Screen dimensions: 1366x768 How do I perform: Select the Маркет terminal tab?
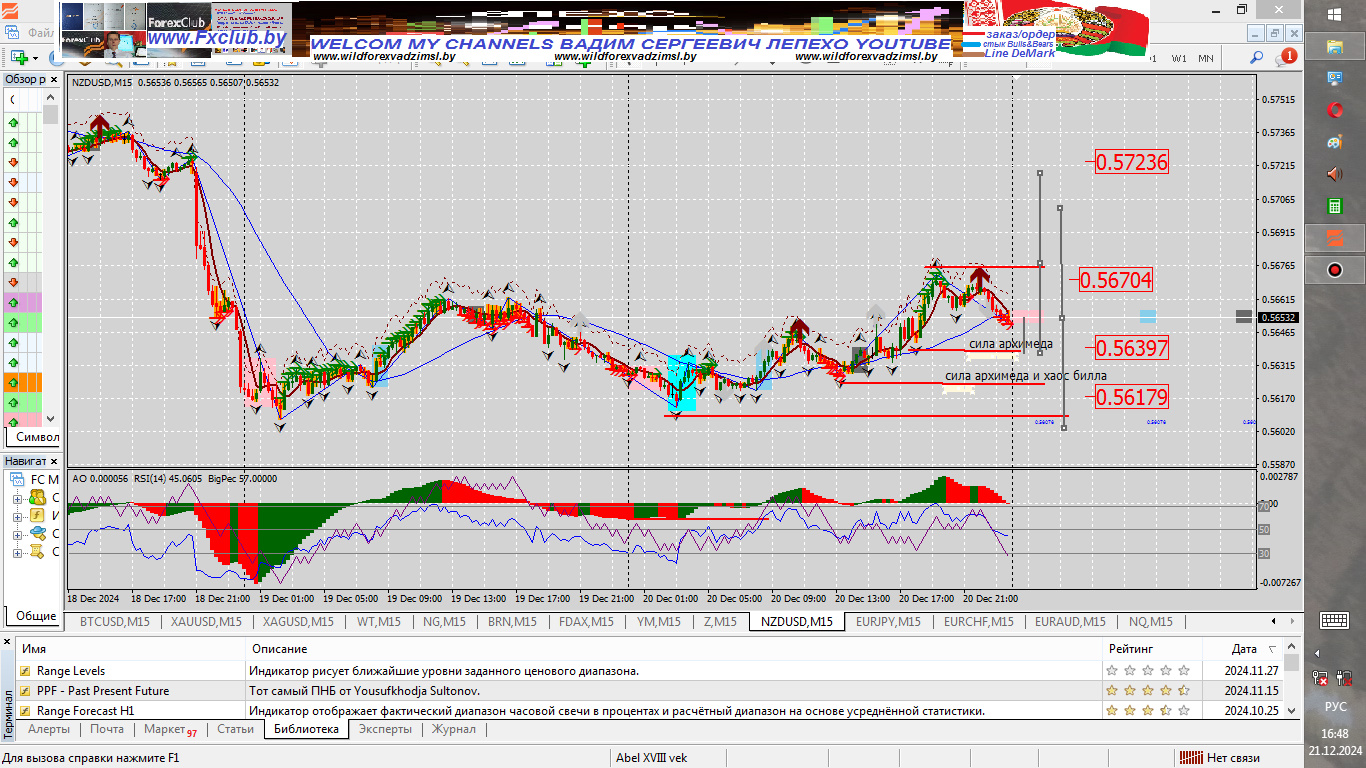coord(169,729)
